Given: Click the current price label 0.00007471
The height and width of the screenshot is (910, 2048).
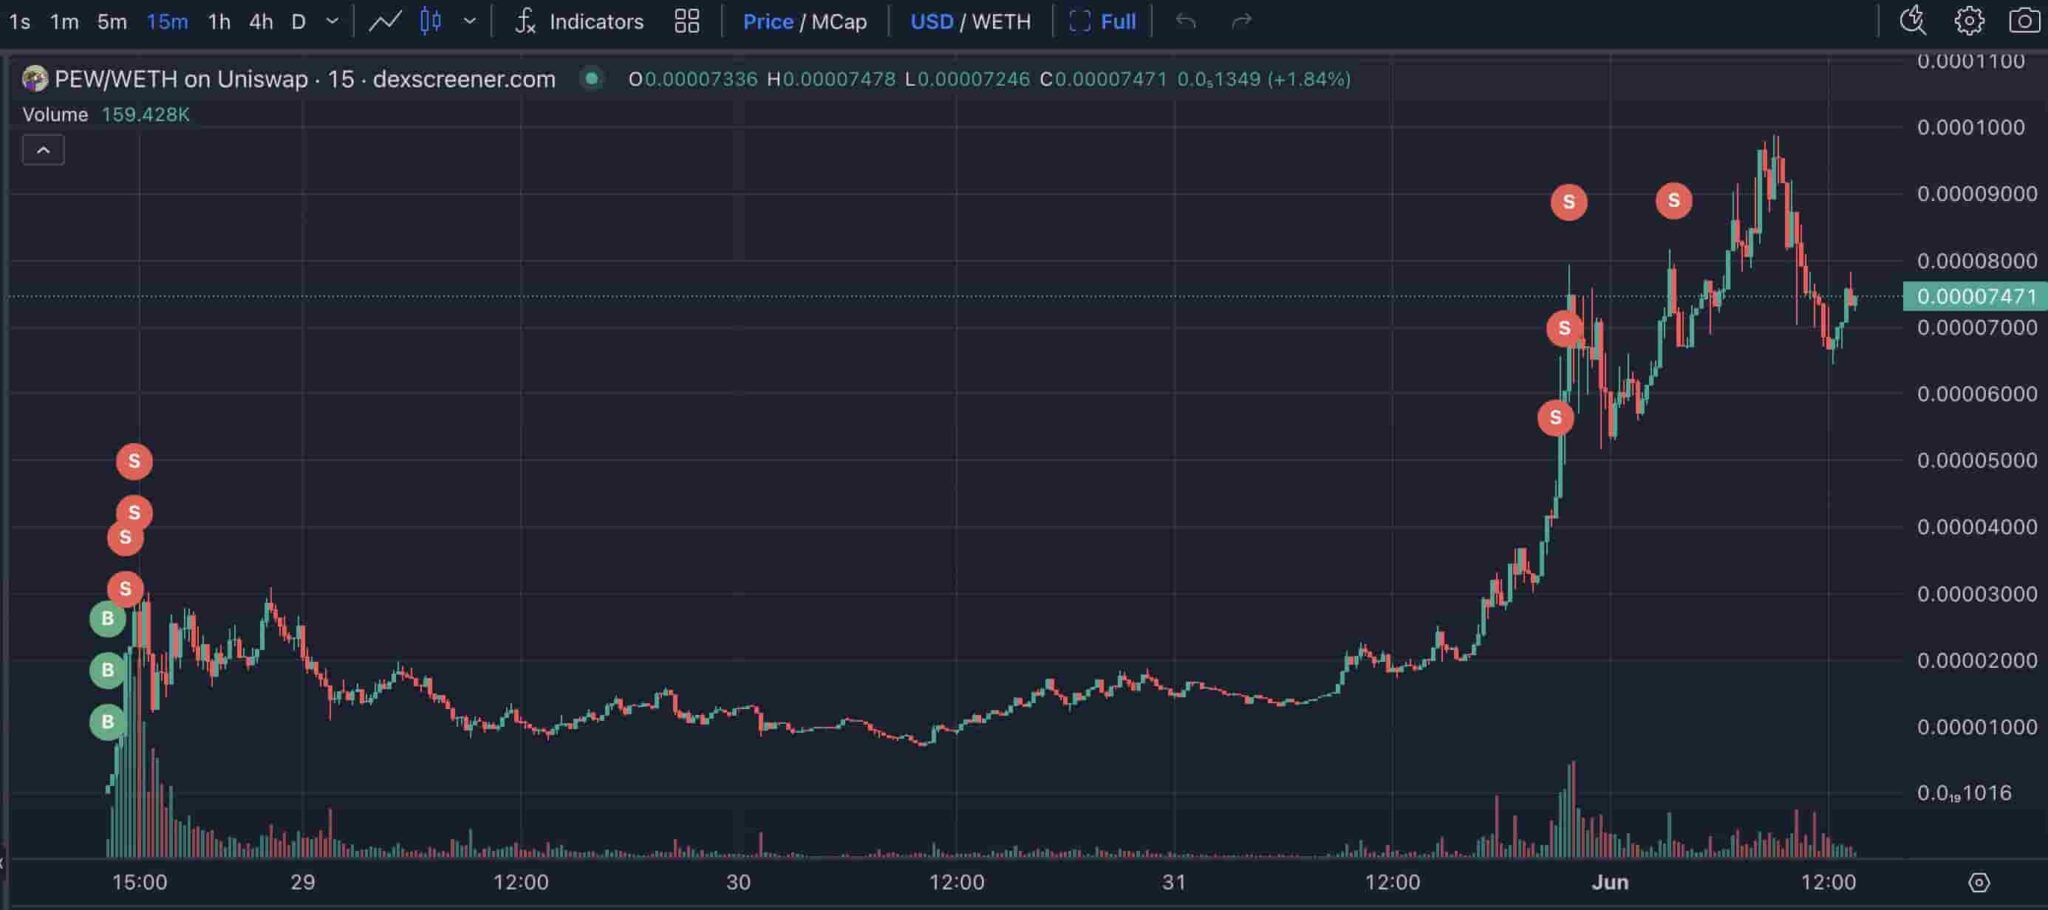Looking at the screenshot, I should click(x=1976, y=296).
